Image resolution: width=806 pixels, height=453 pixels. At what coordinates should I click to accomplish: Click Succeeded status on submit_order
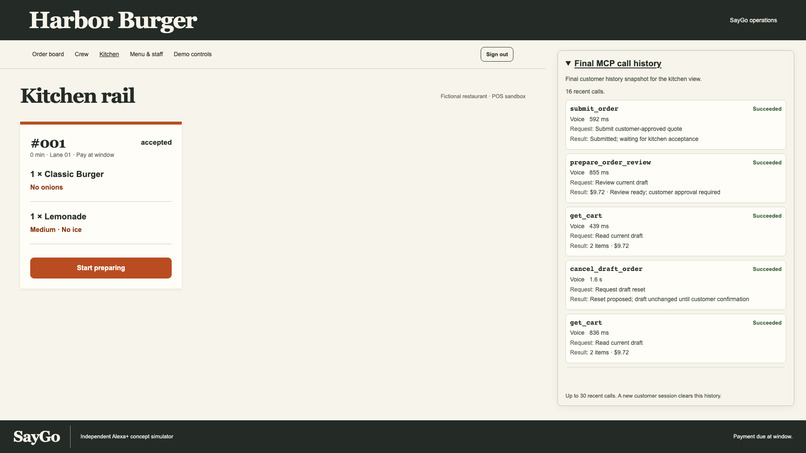767,109
